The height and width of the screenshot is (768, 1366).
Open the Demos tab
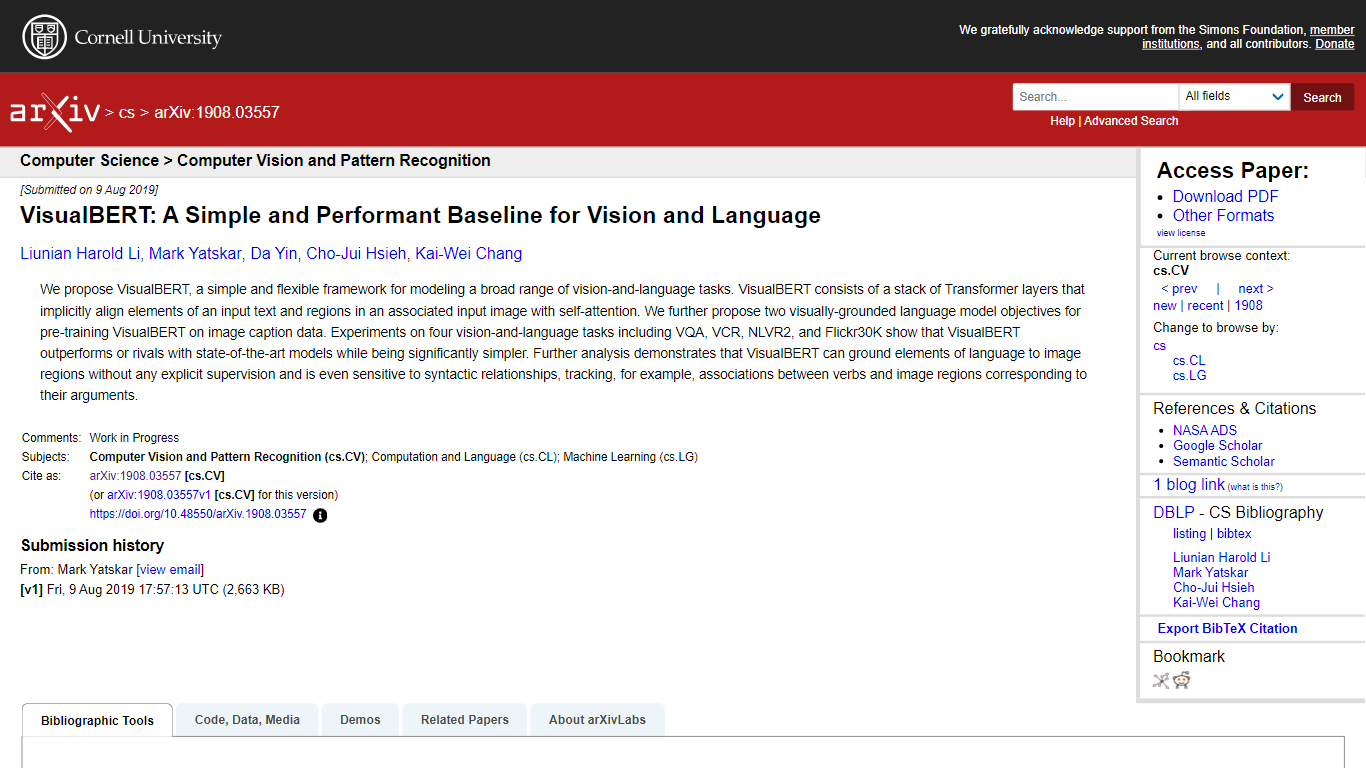pyautogui.click(x=360, y=720)
